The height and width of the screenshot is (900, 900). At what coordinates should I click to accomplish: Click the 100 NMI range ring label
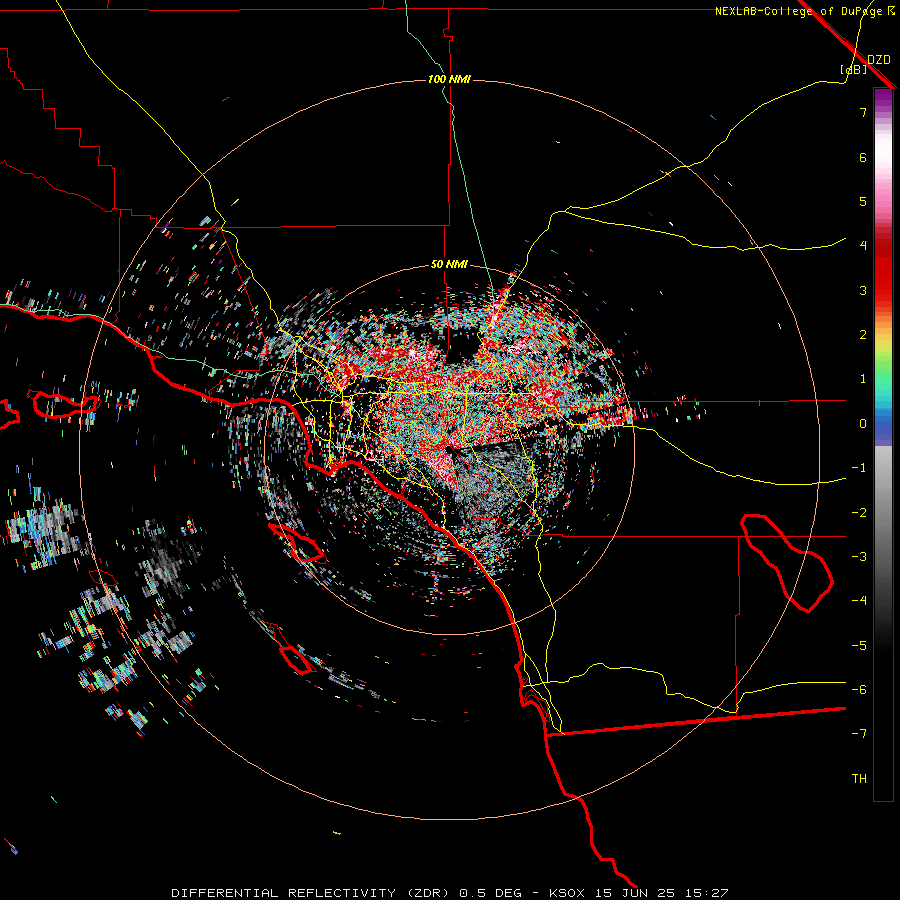[449, 79]
